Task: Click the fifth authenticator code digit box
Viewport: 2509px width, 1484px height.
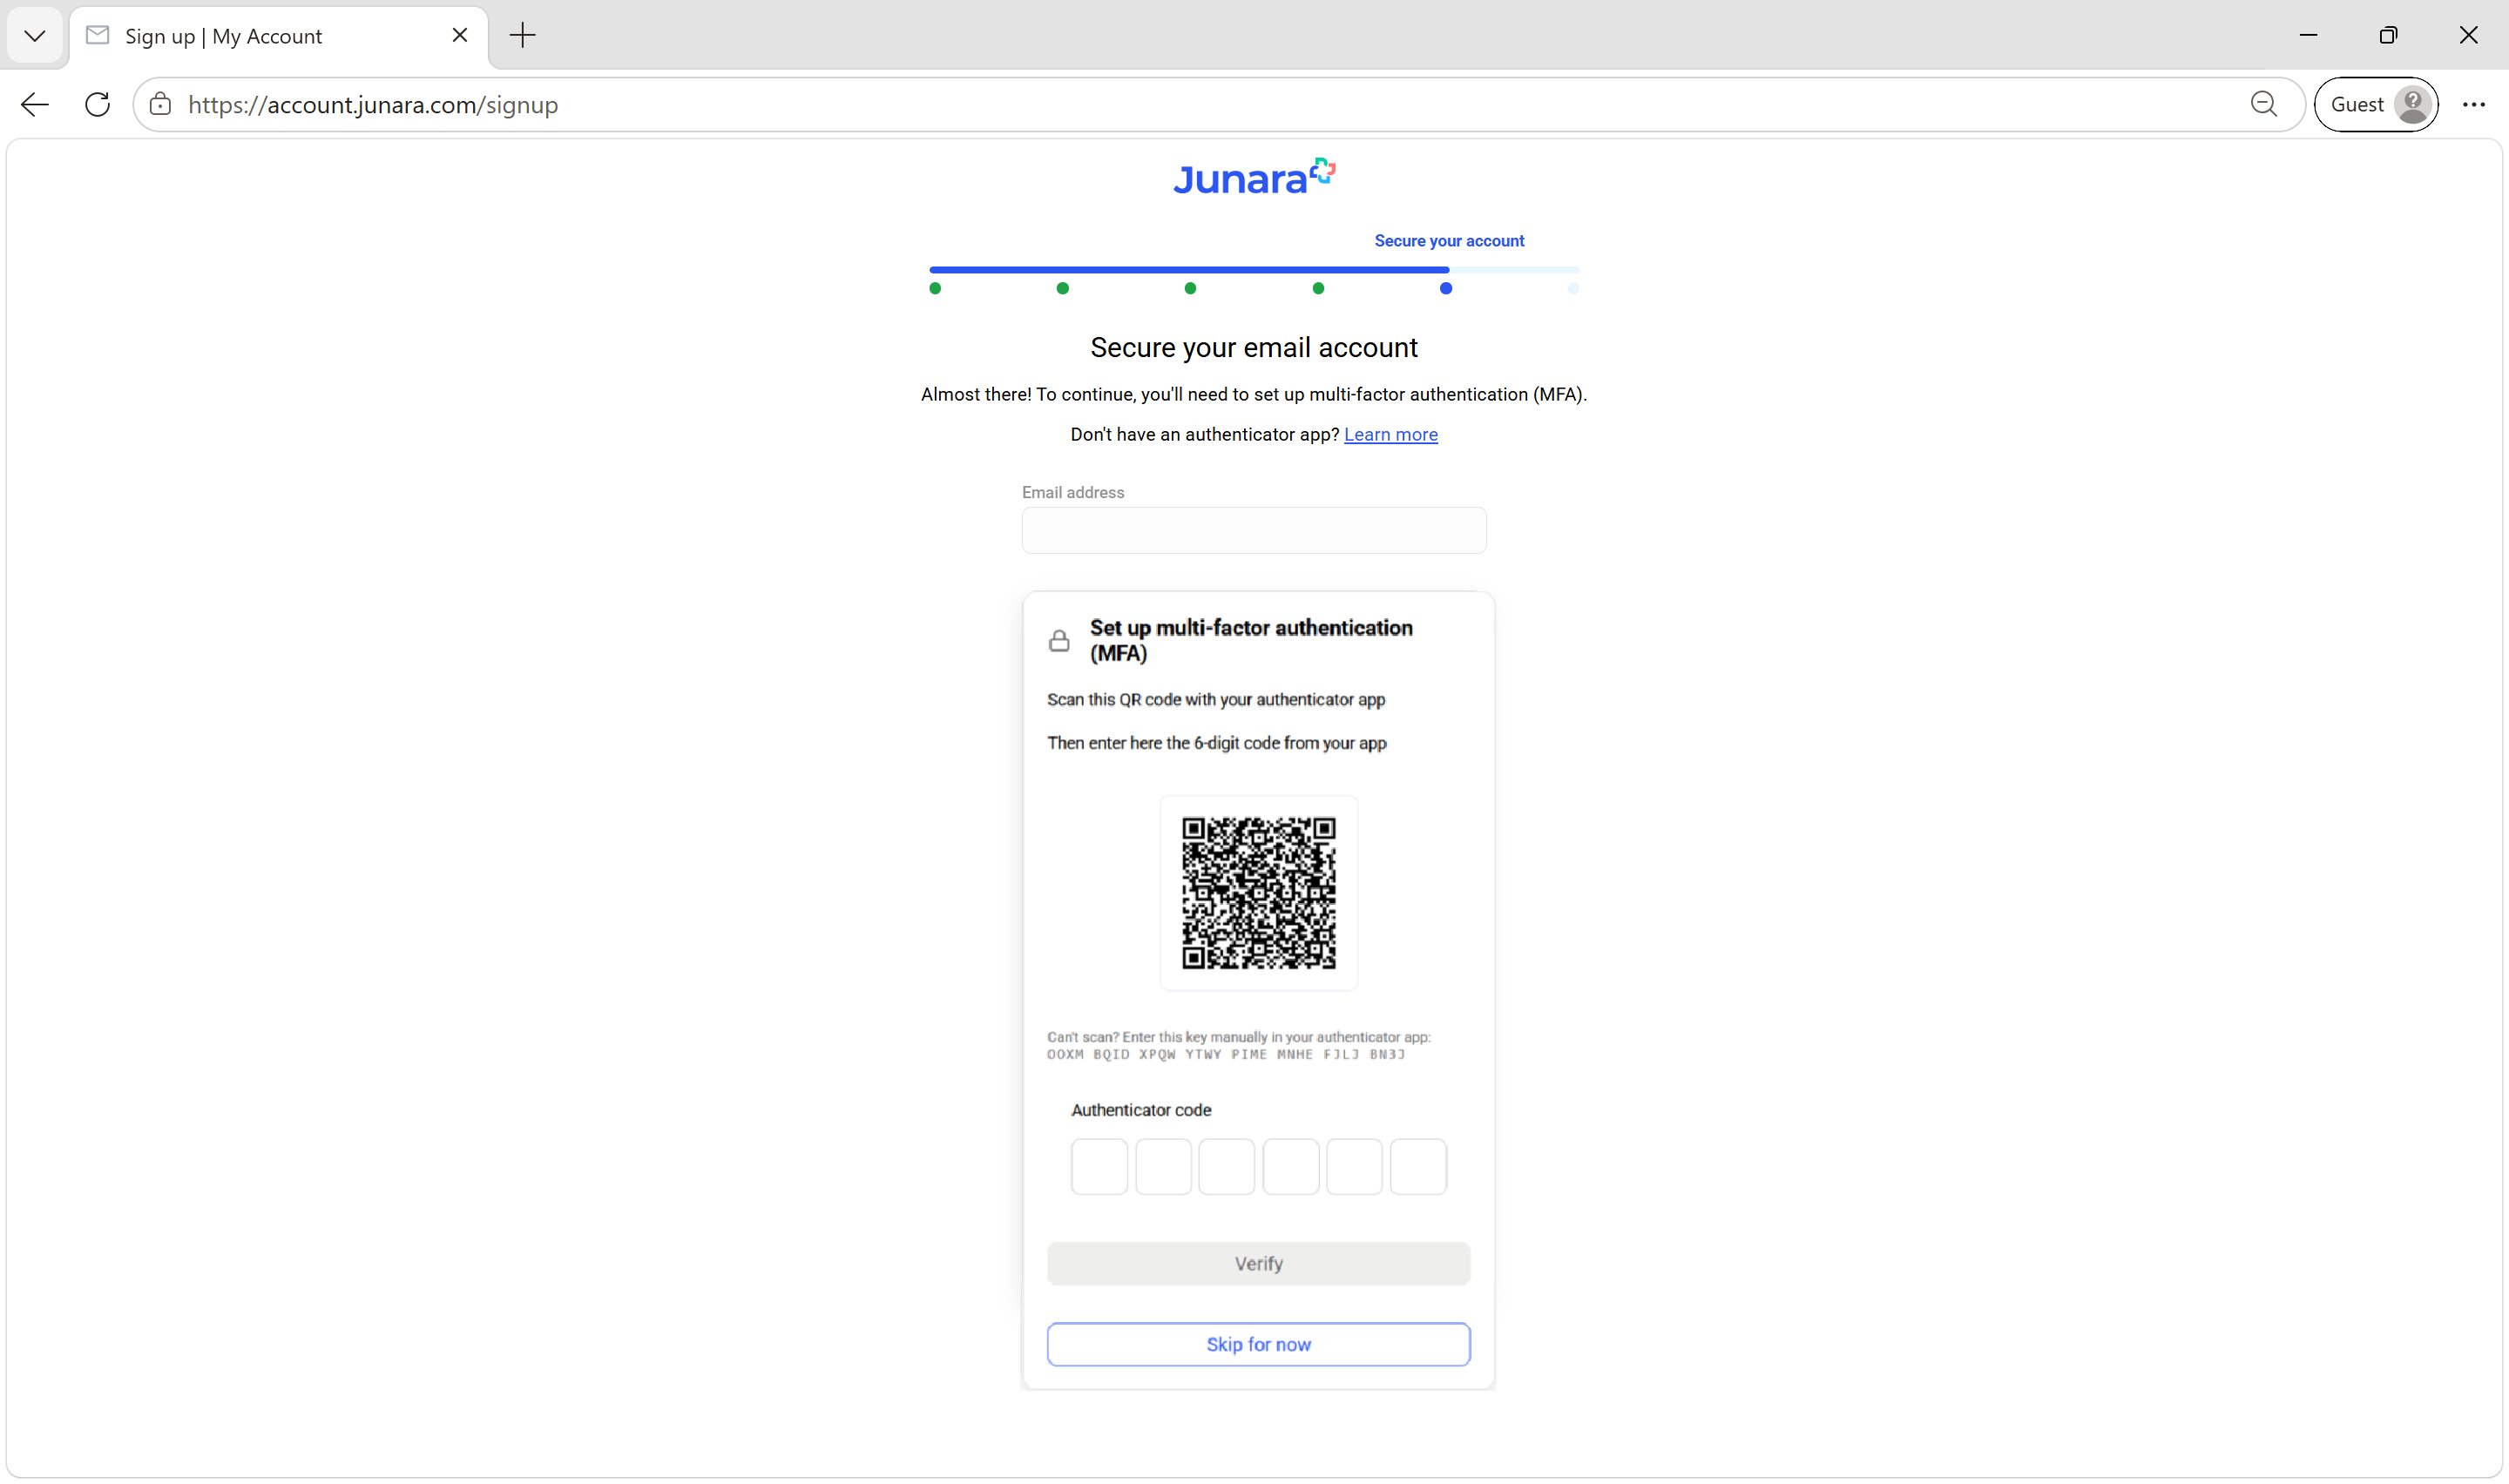Action: pos(1354,1166)
